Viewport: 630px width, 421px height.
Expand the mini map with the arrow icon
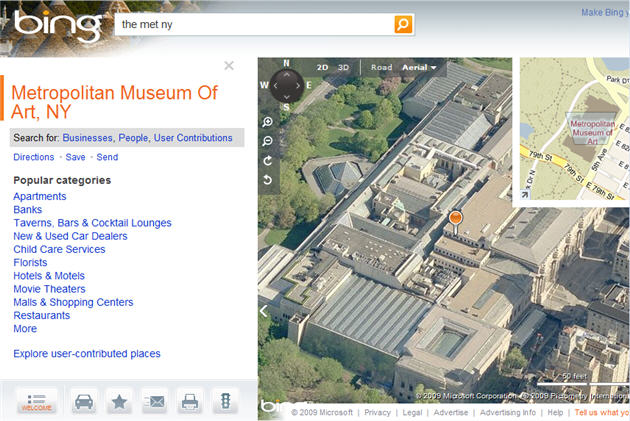525,195
